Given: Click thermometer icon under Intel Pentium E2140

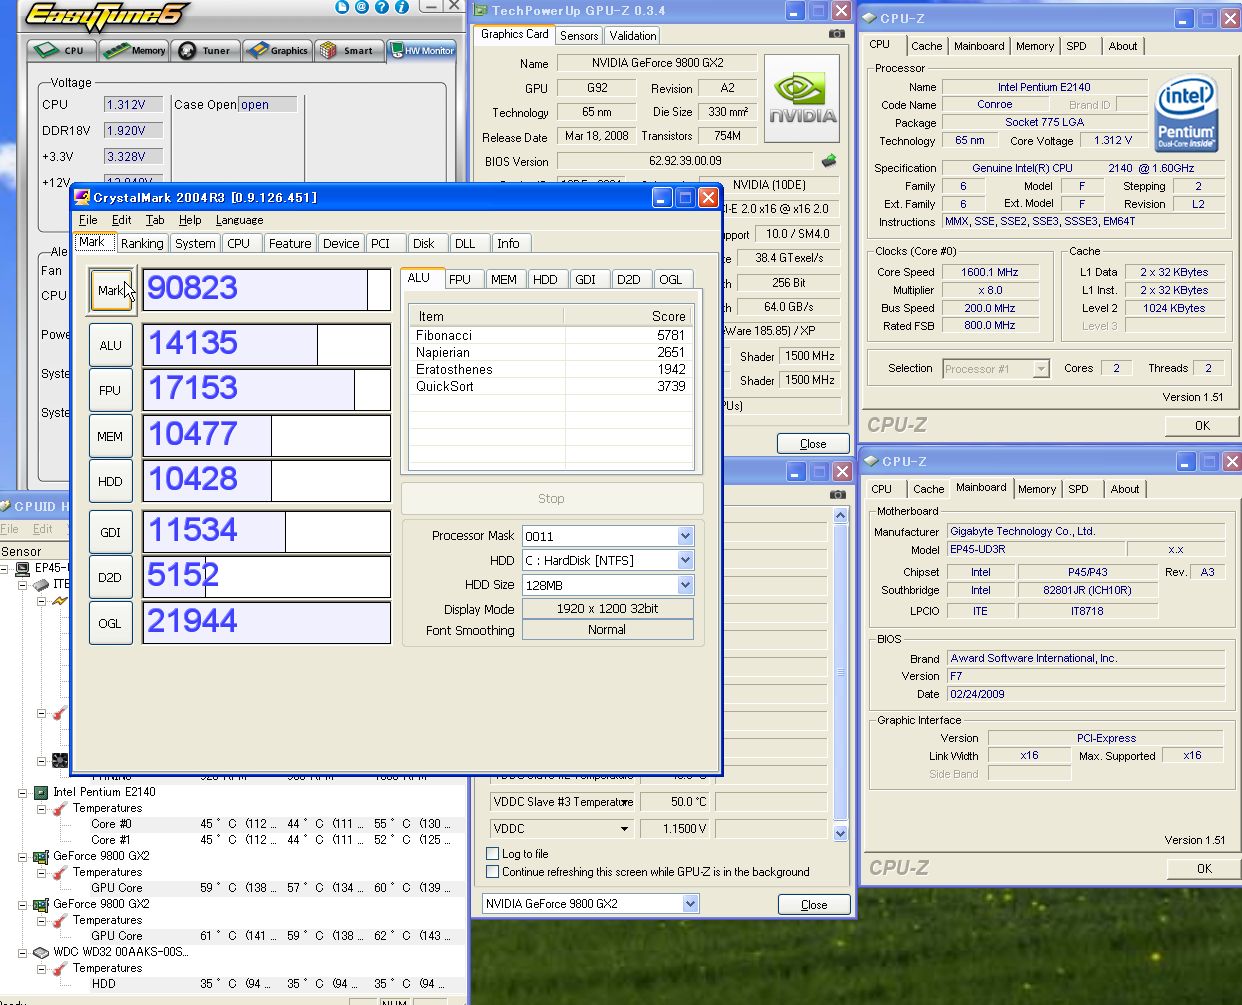Looking at the screenshot, I should (60, 808).
